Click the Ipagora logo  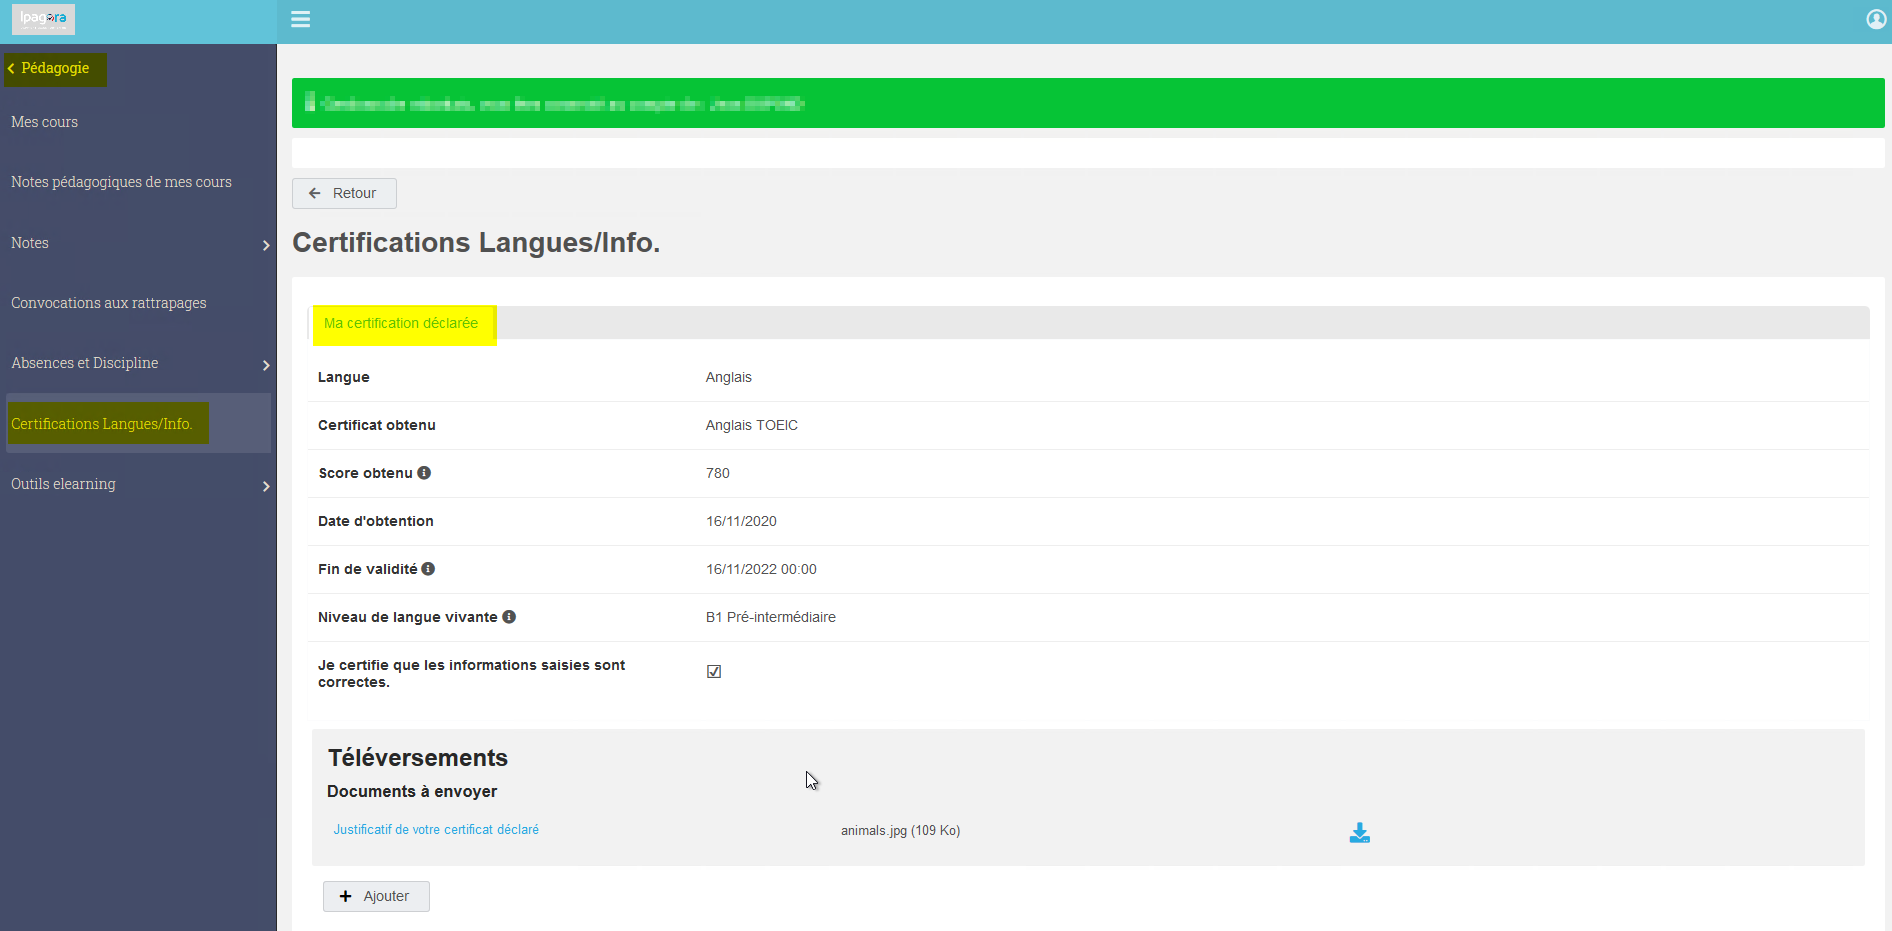click(43, 19)
